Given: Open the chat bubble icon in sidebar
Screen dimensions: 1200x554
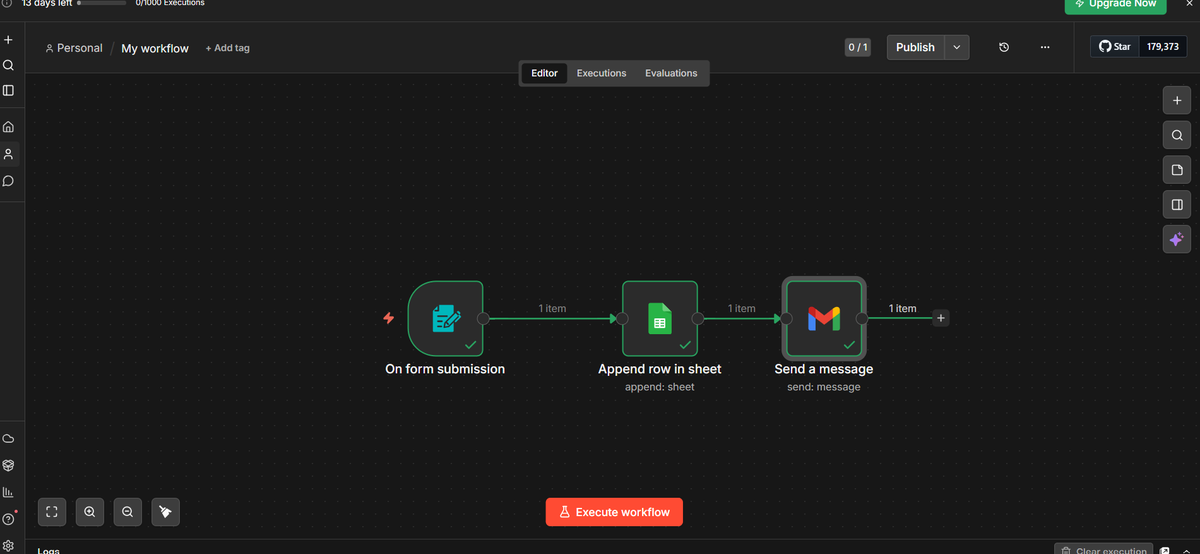Looking at the screenshot, I should click(x=8, y=181).
